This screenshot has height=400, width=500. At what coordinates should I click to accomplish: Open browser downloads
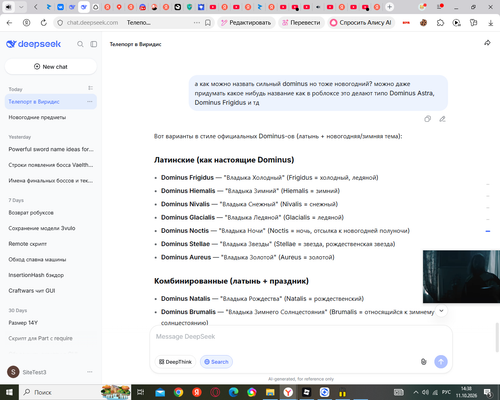coord(491,23)
